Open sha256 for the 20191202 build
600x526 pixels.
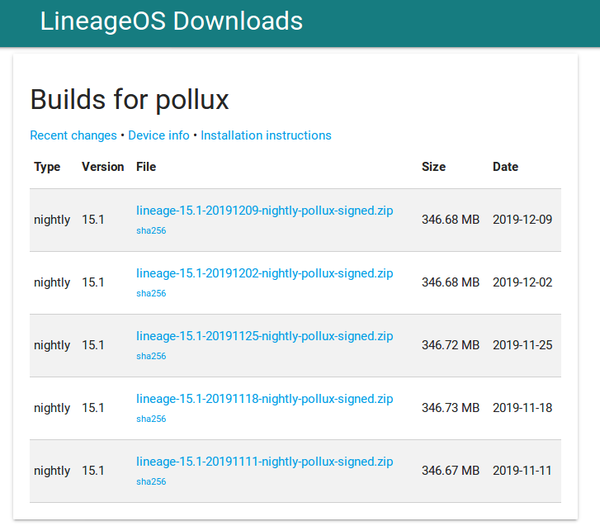[151, 293]
